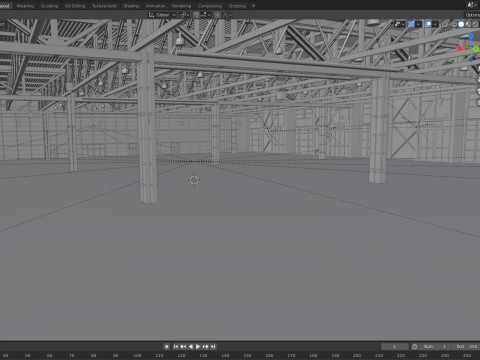Click the blue Z axis gizmo handle
The height and width of the screenshot is (360, 480).
[x=470, y=36]
